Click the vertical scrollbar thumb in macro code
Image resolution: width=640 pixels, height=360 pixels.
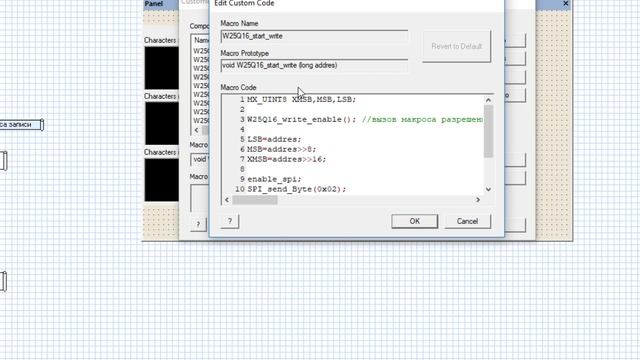(x=488, y=131)
